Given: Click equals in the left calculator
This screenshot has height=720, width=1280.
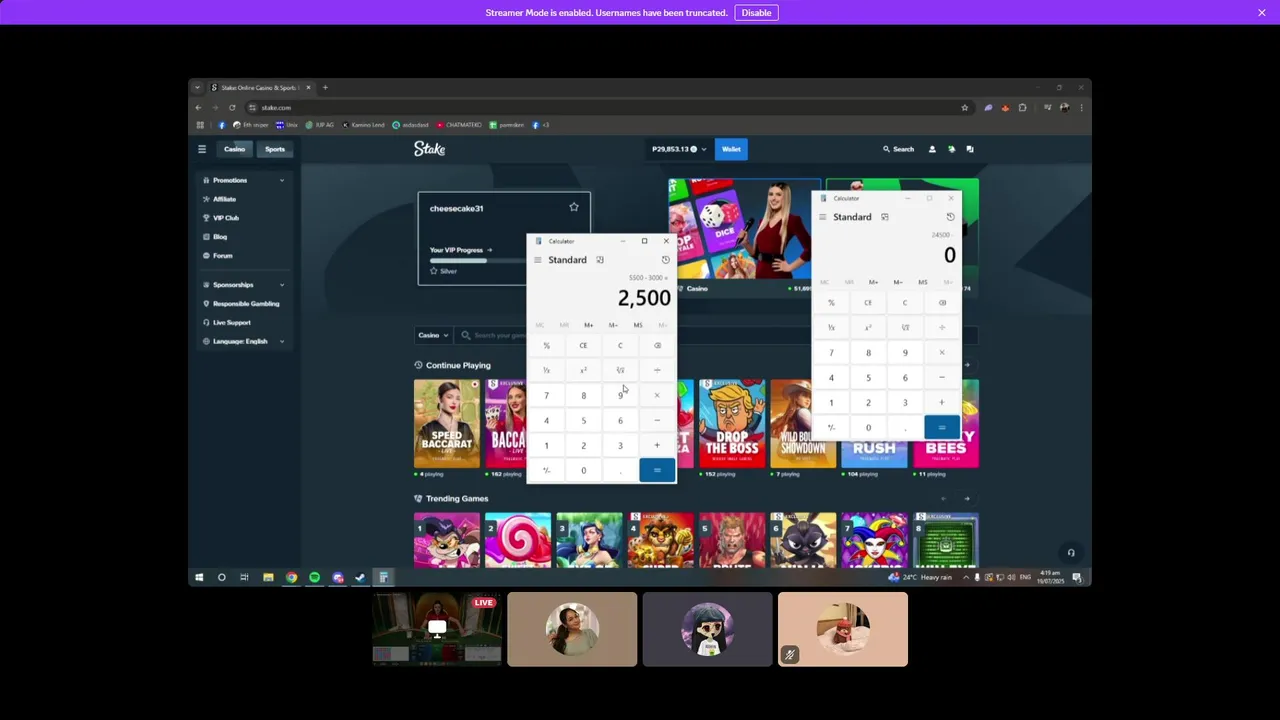Looking at the screenshot, I should (657, 470).
